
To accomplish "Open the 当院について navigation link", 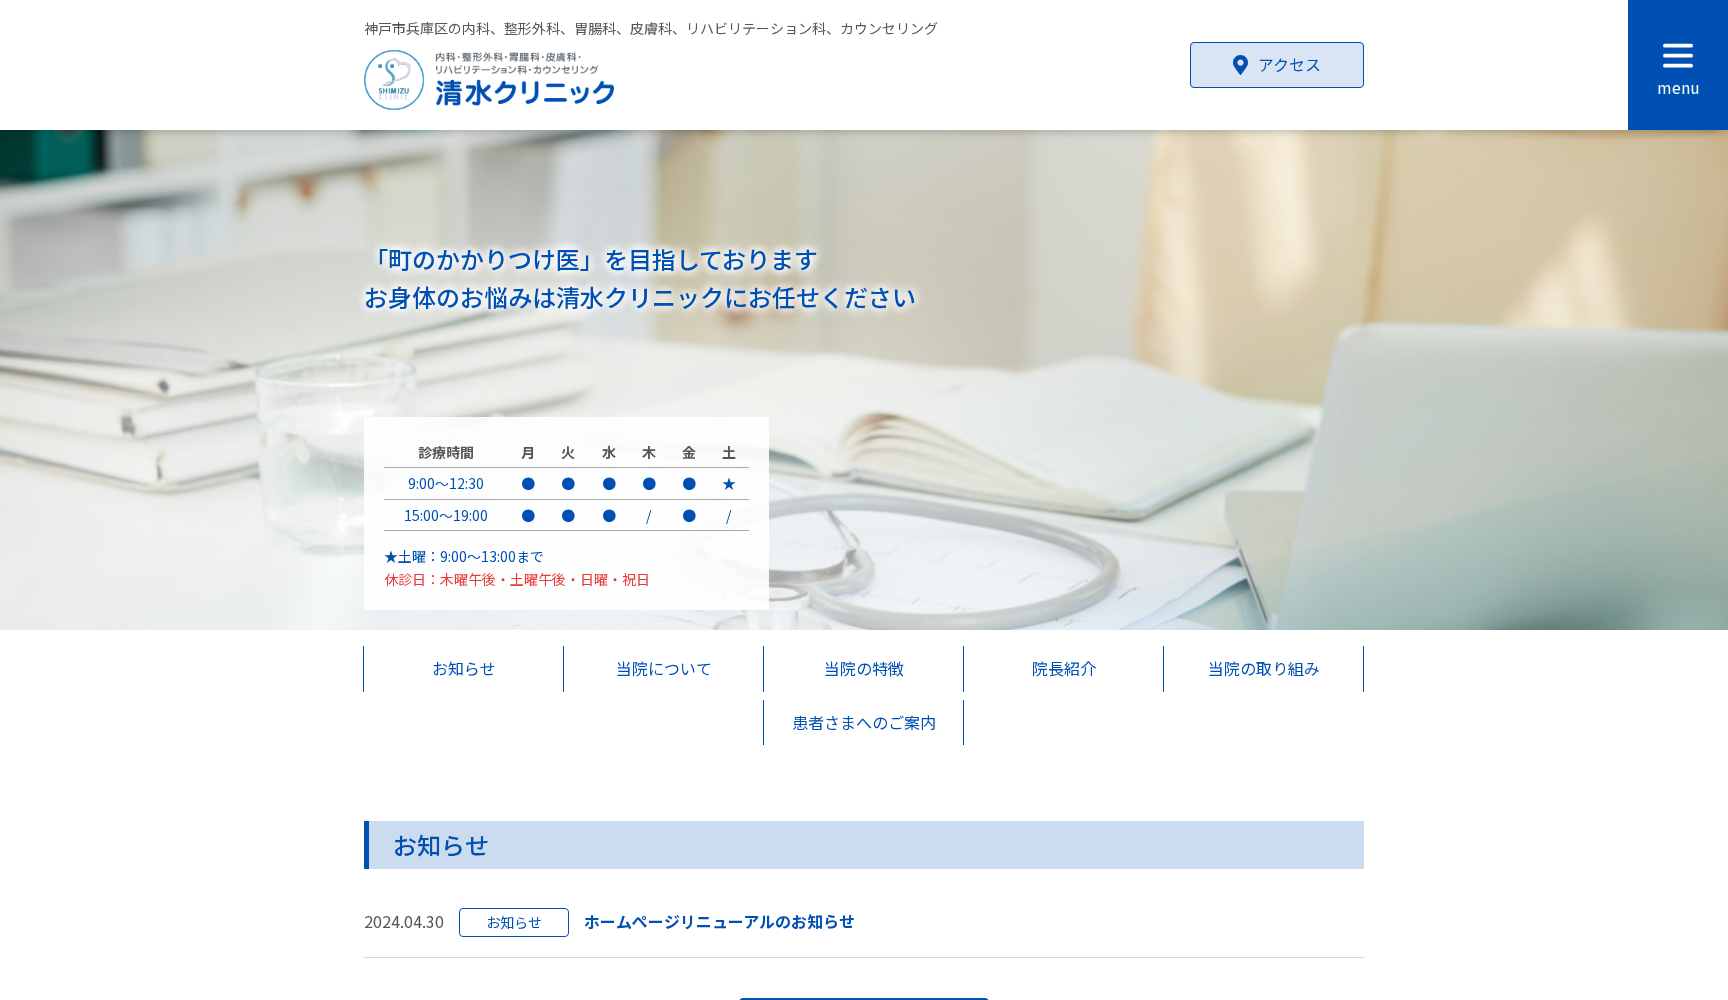I will pos(663,669).
